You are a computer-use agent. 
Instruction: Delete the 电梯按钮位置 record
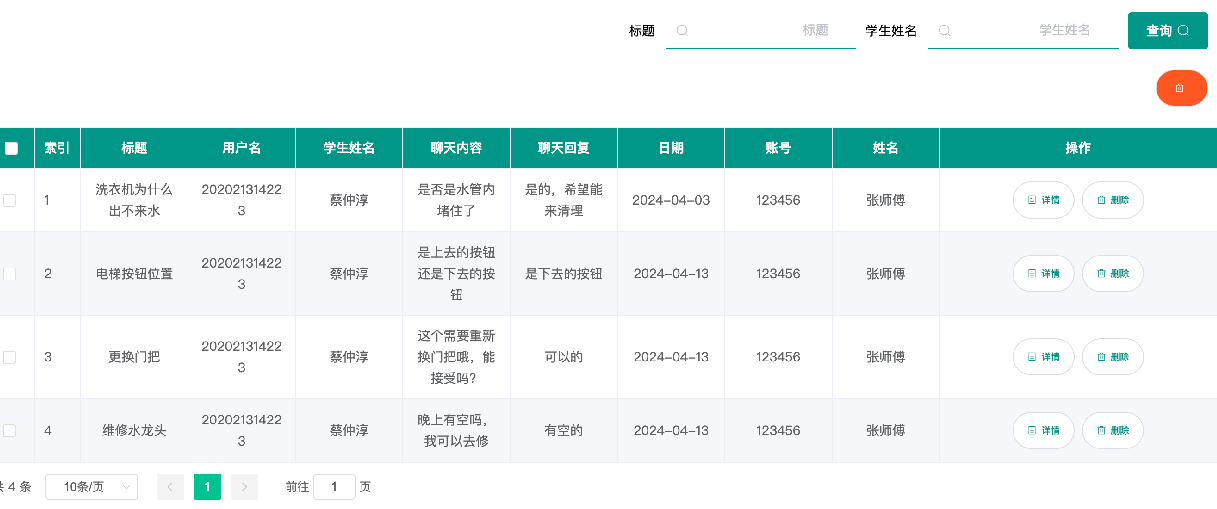(x=1112, y=273)
